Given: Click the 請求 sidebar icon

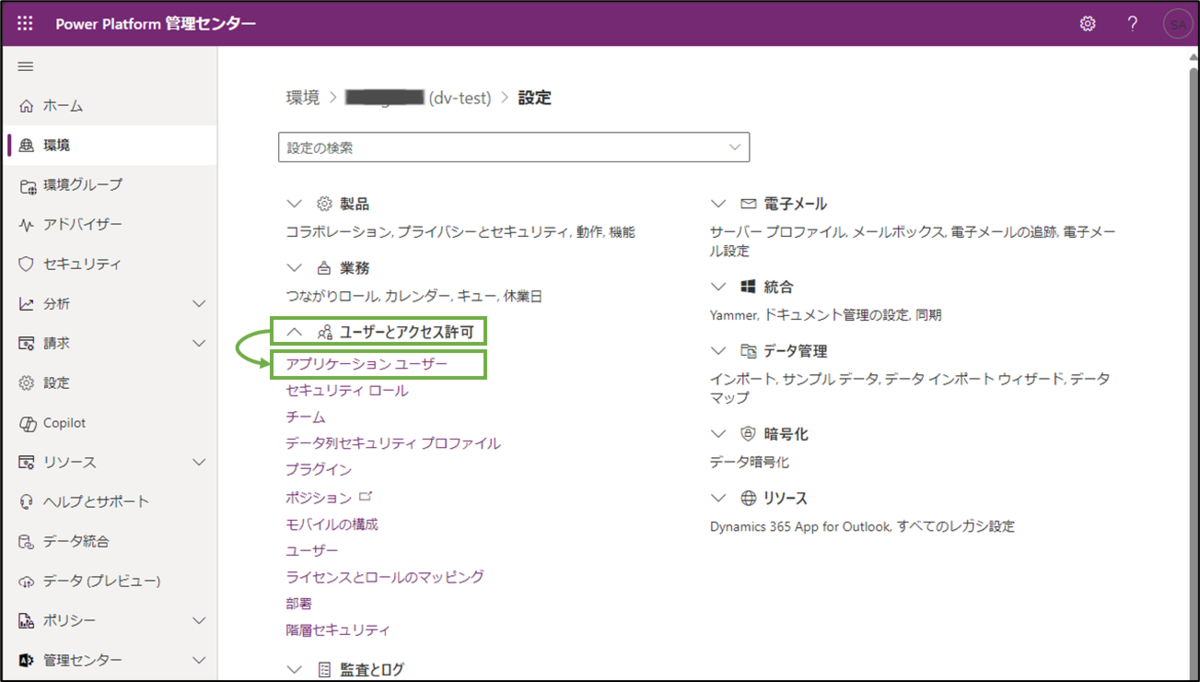Looking at the screenshot, I should [x=27, y=343].
